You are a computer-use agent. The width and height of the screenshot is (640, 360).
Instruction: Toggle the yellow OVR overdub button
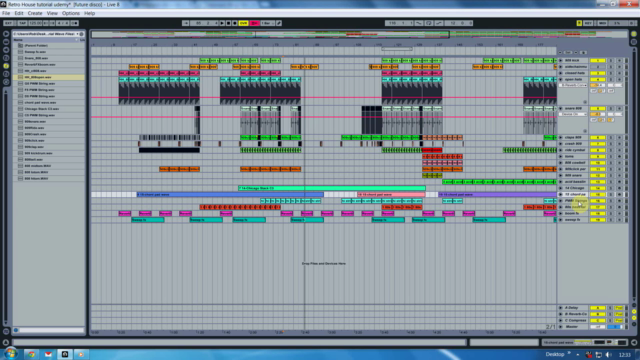pos(244,23)
